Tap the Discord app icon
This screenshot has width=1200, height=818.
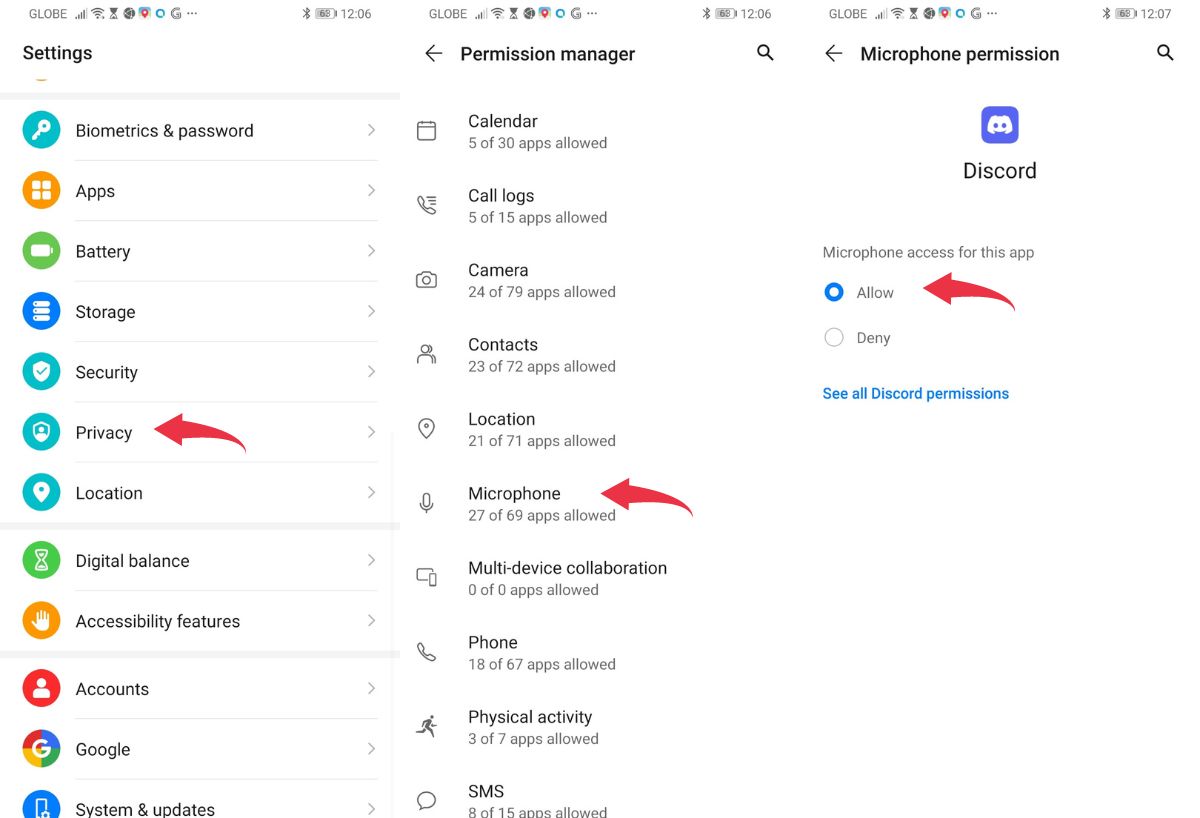(x=999, y=125)
